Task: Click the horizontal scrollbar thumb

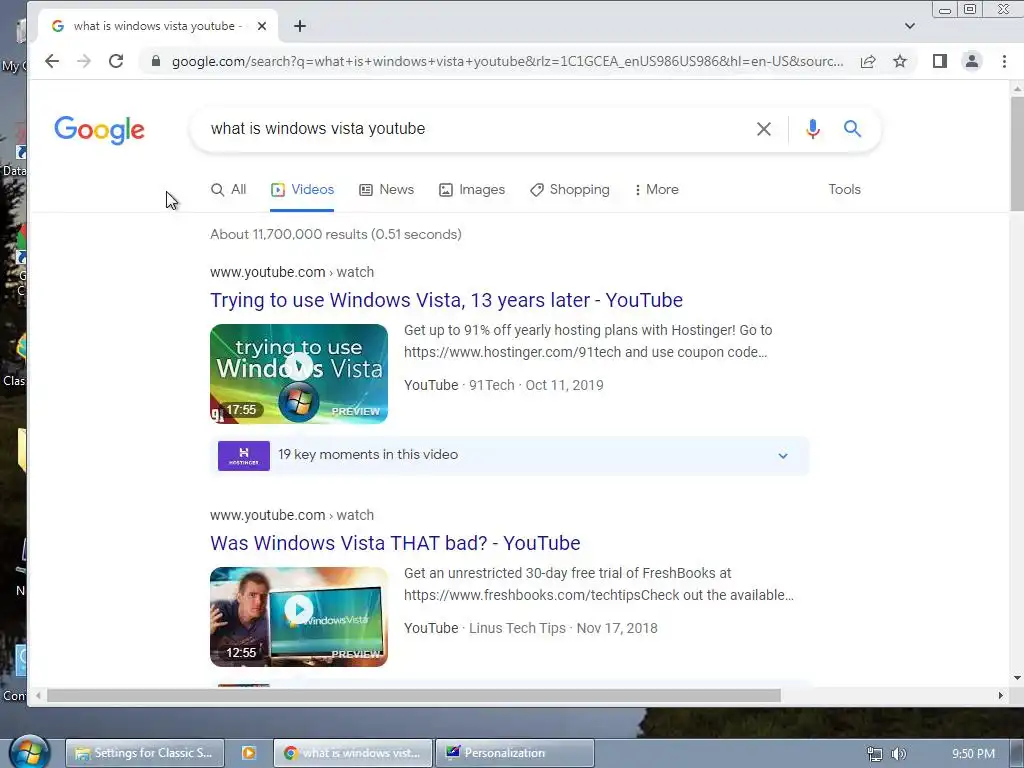Action: [414, 696]
